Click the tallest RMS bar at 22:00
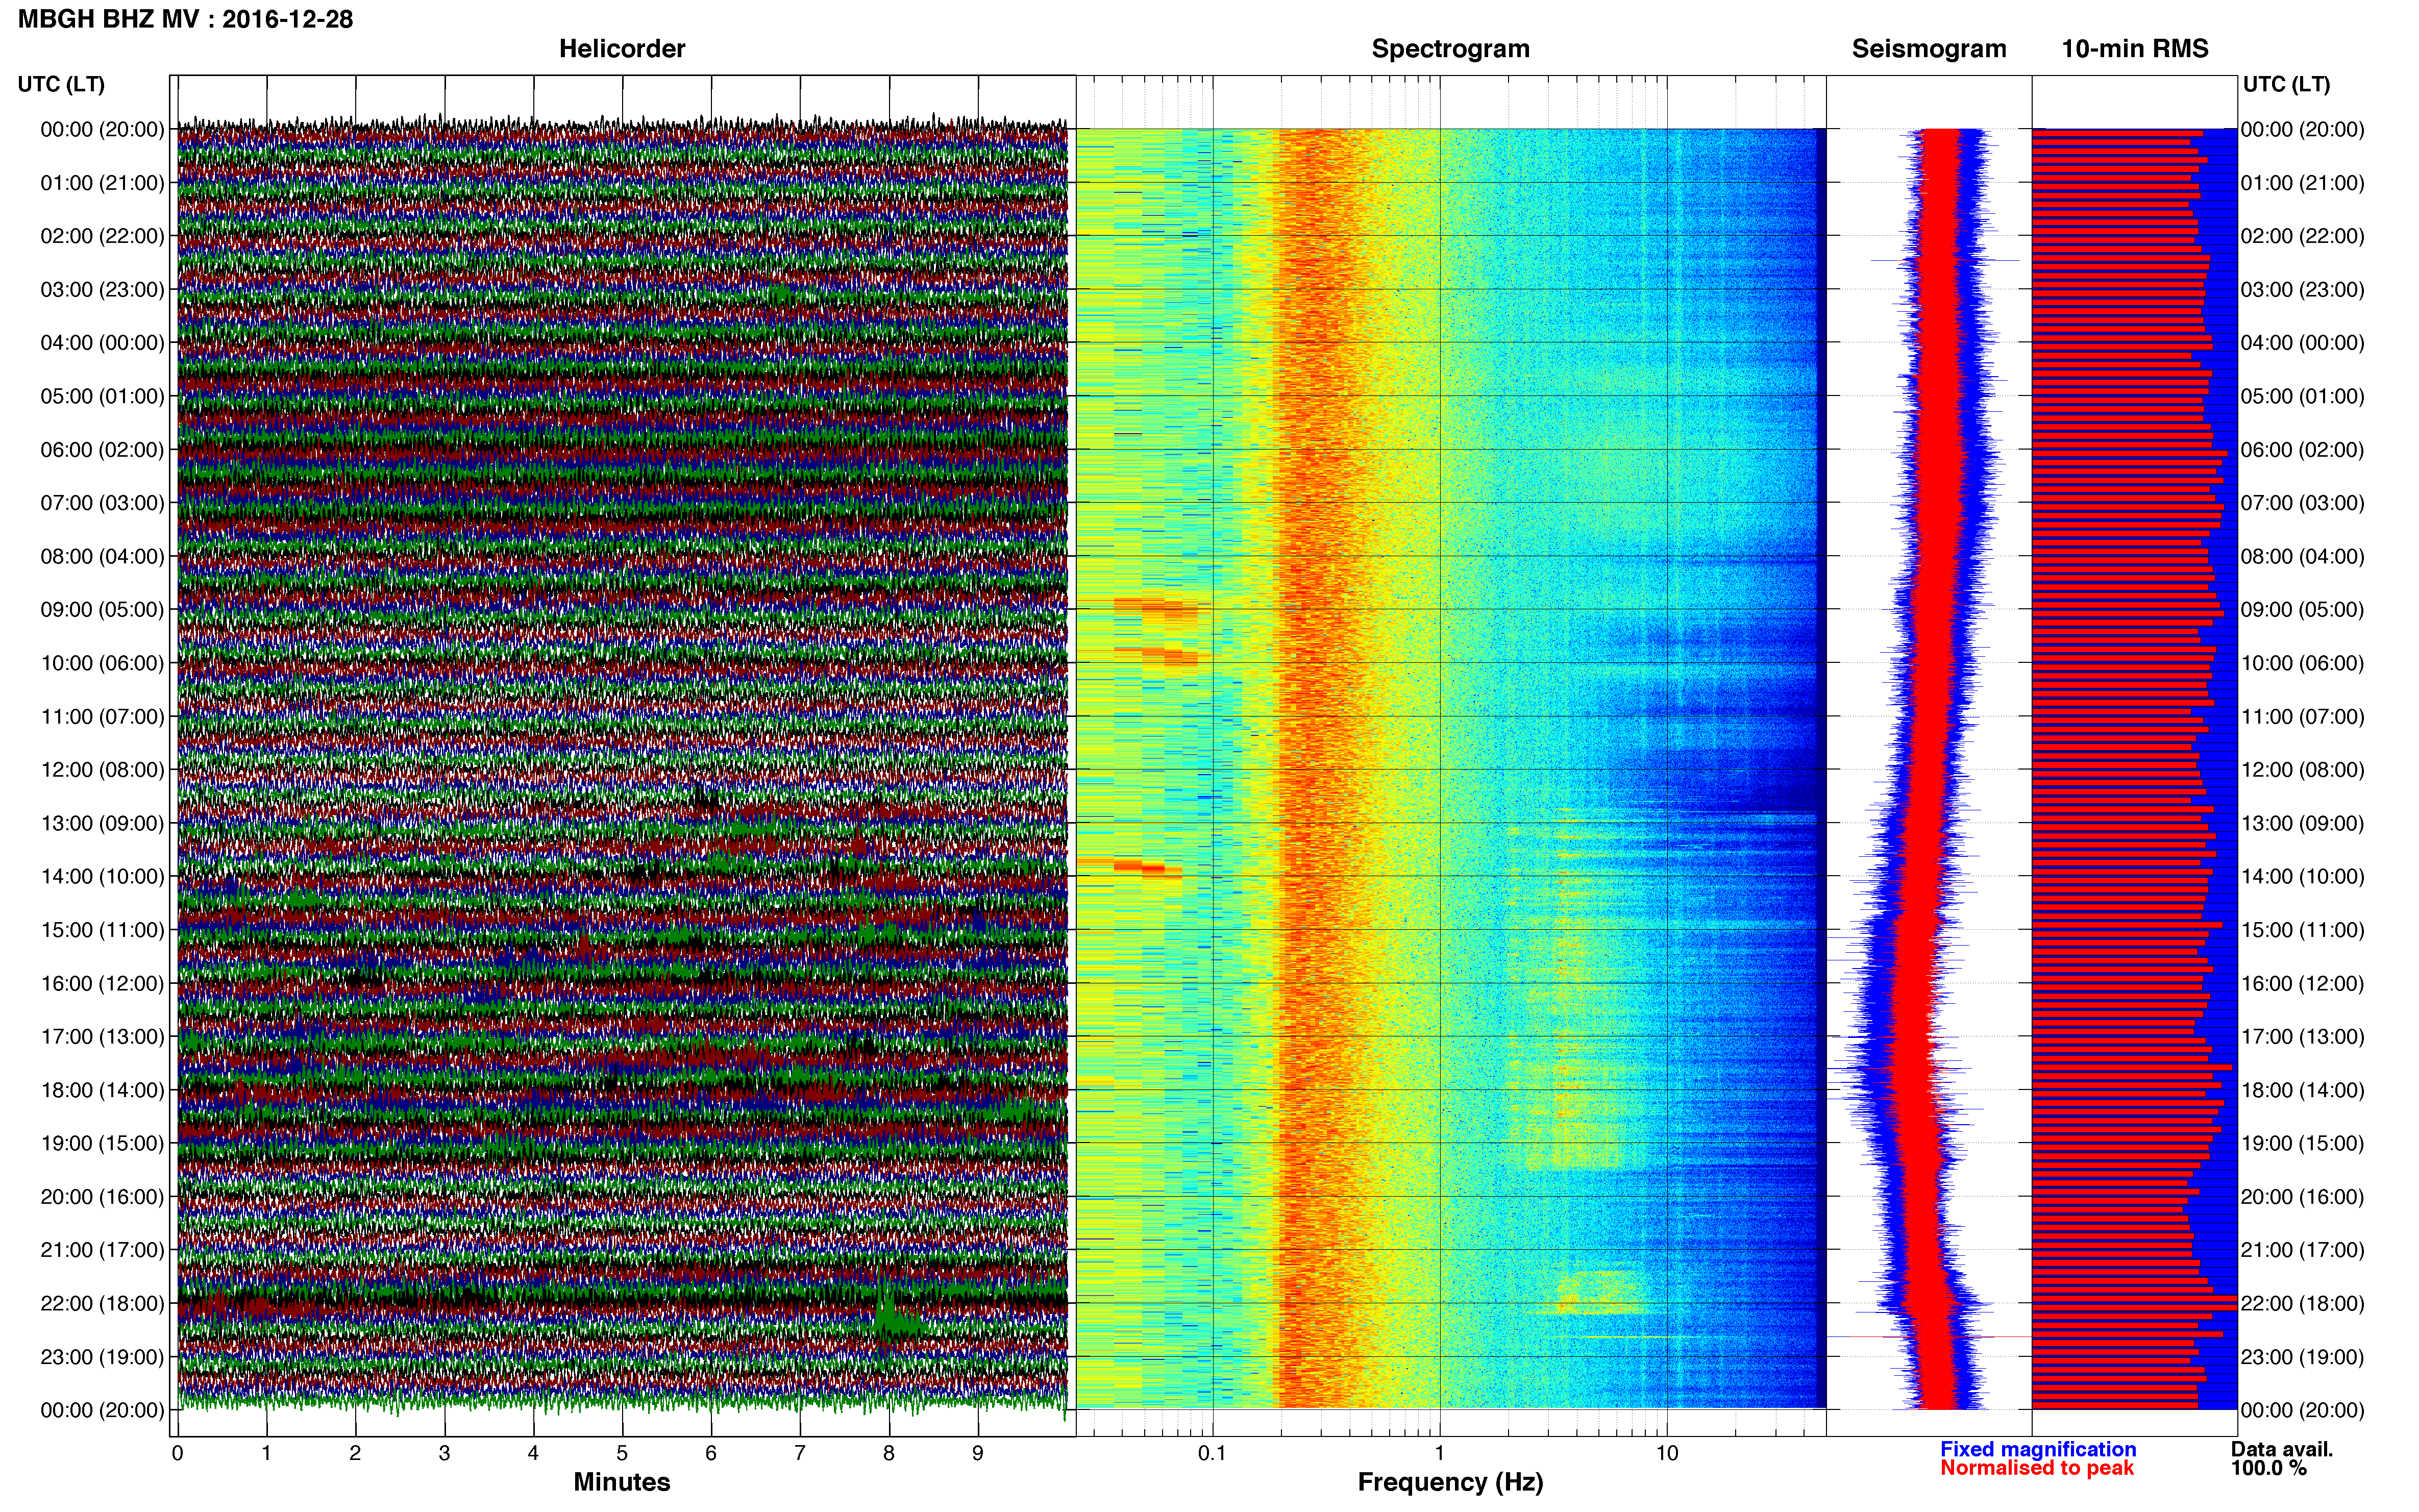This screenshot has width=2419, height=1512. click(2134, 1299)
